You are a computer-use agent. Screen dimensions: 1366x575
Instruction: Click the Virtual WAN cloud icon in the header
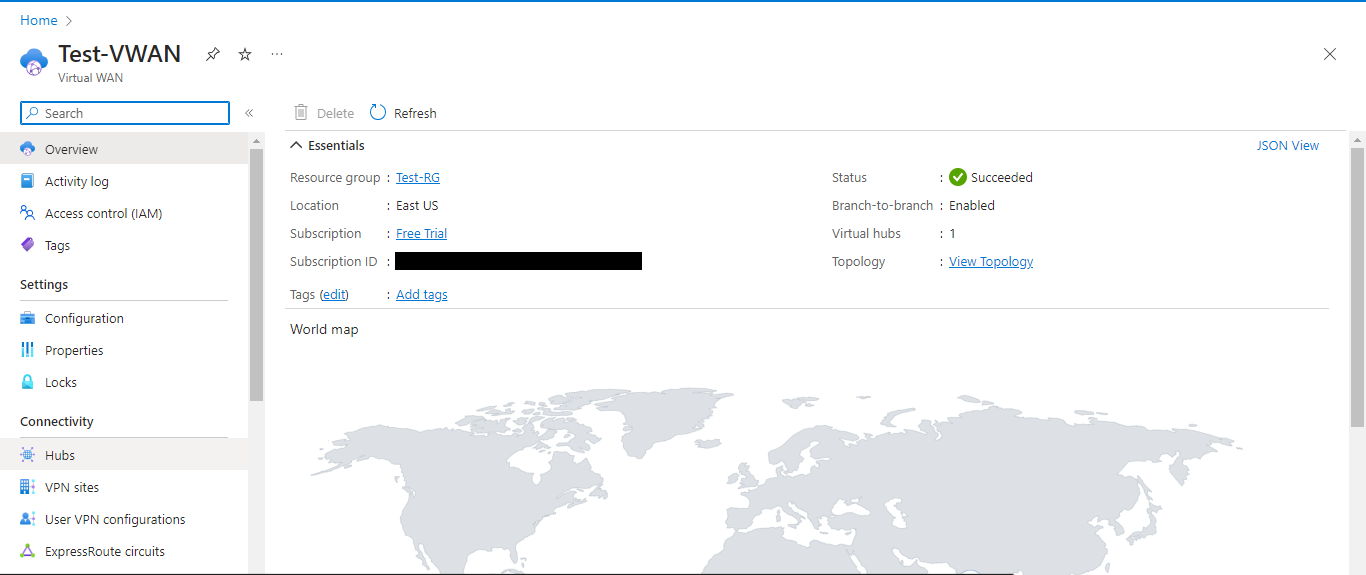click(x=34, y=62)
